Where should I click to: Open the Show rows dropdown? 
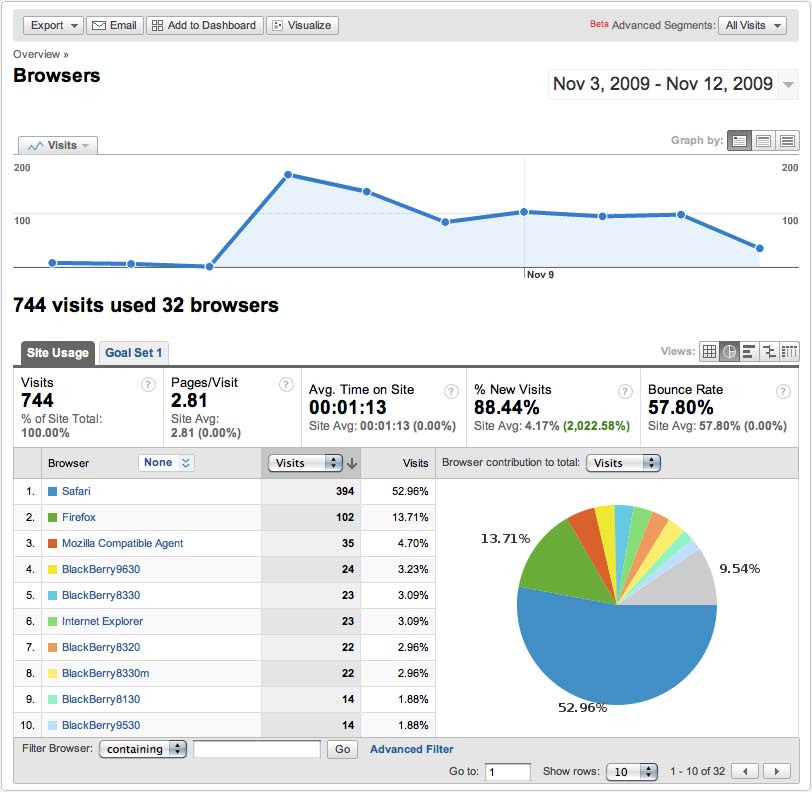coord(632,772)
